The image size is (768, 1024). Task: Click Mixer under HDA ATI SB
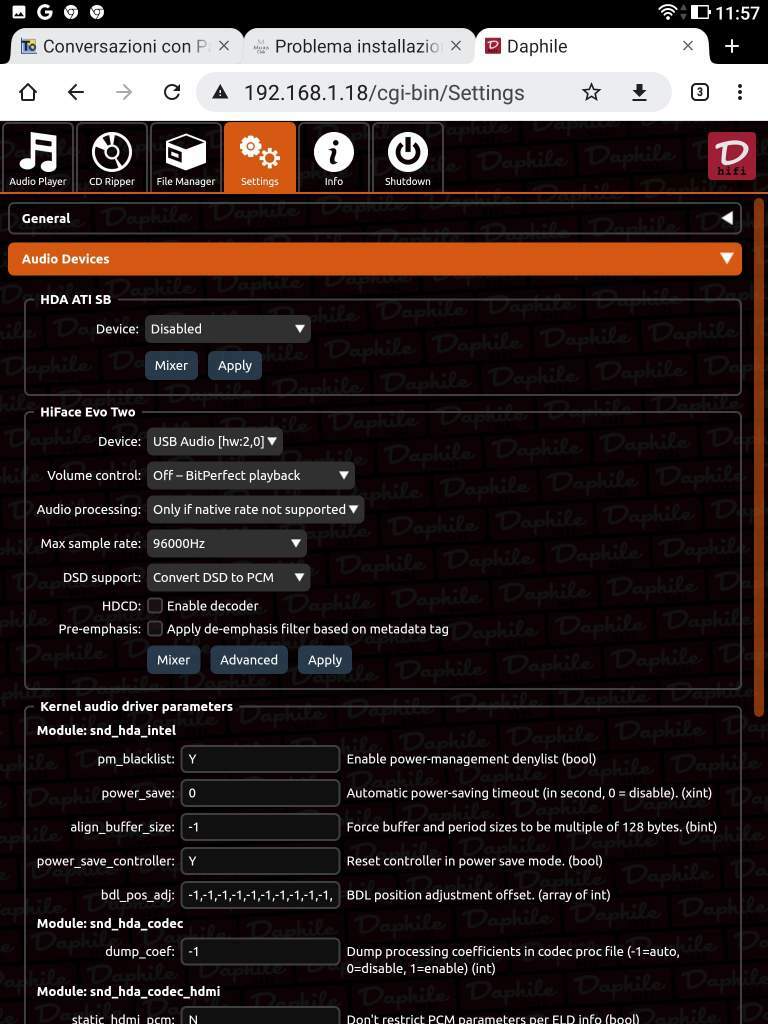[171, 366]
